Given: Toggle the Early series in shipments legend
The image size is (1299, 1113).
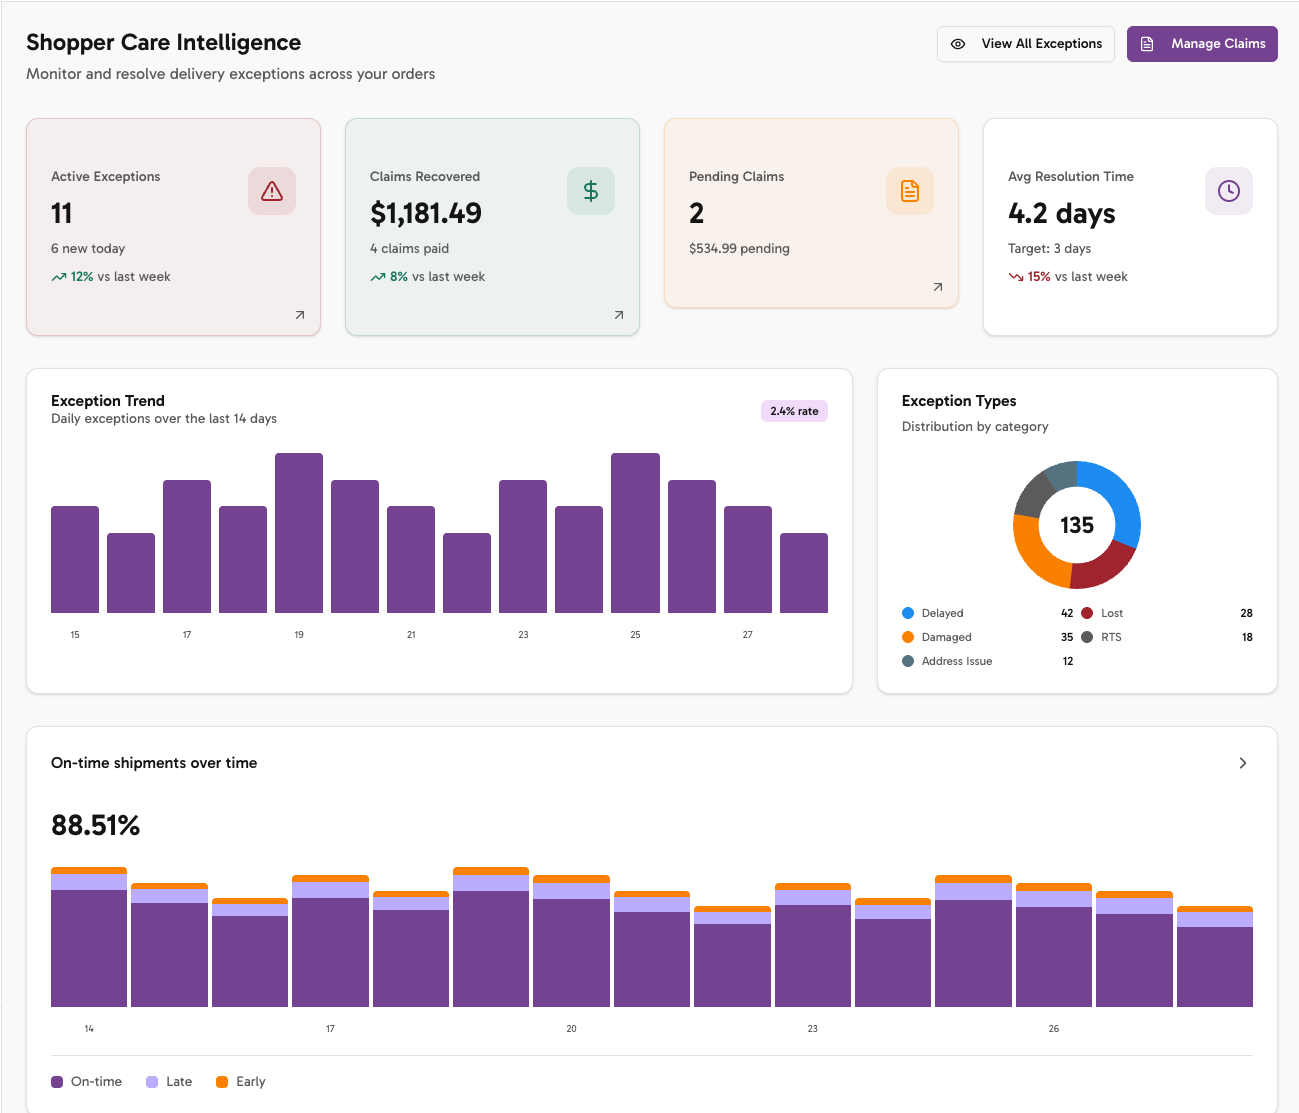Looking at the screenshot, I should coord(239,1081).
